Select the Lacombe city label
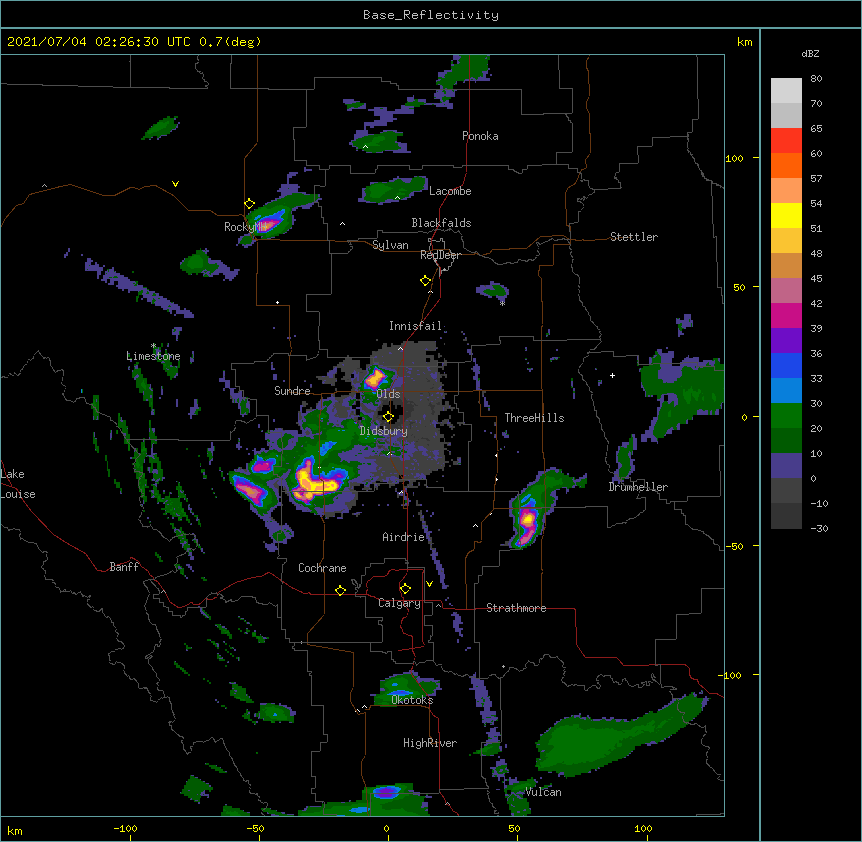The image size is (862, 842). [x=450, y=191]
